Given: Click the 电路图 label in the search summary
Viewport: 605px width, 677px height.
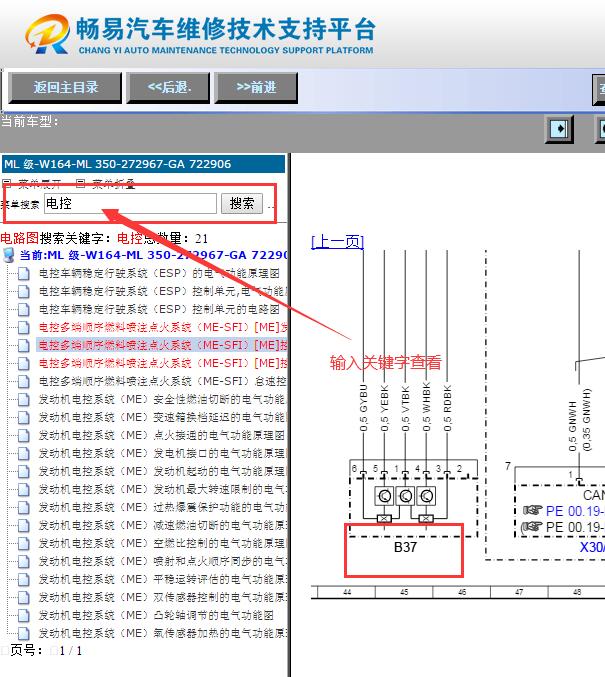Looking at the screenshot, I should point(19,238).
